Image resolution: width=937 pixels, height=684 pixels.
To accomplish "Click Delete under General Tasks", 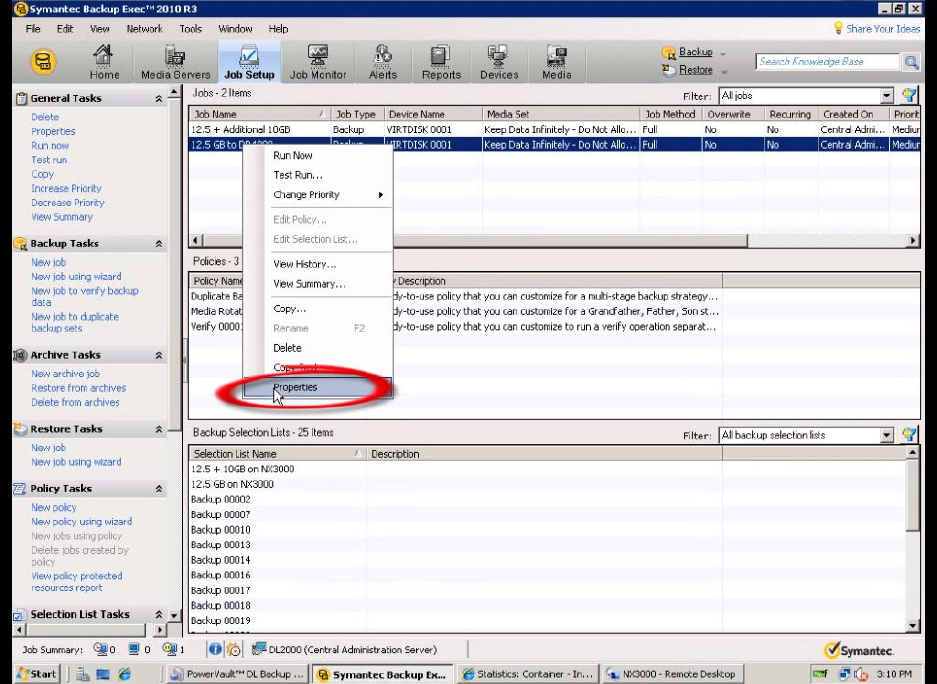I will tap(45, 117).
